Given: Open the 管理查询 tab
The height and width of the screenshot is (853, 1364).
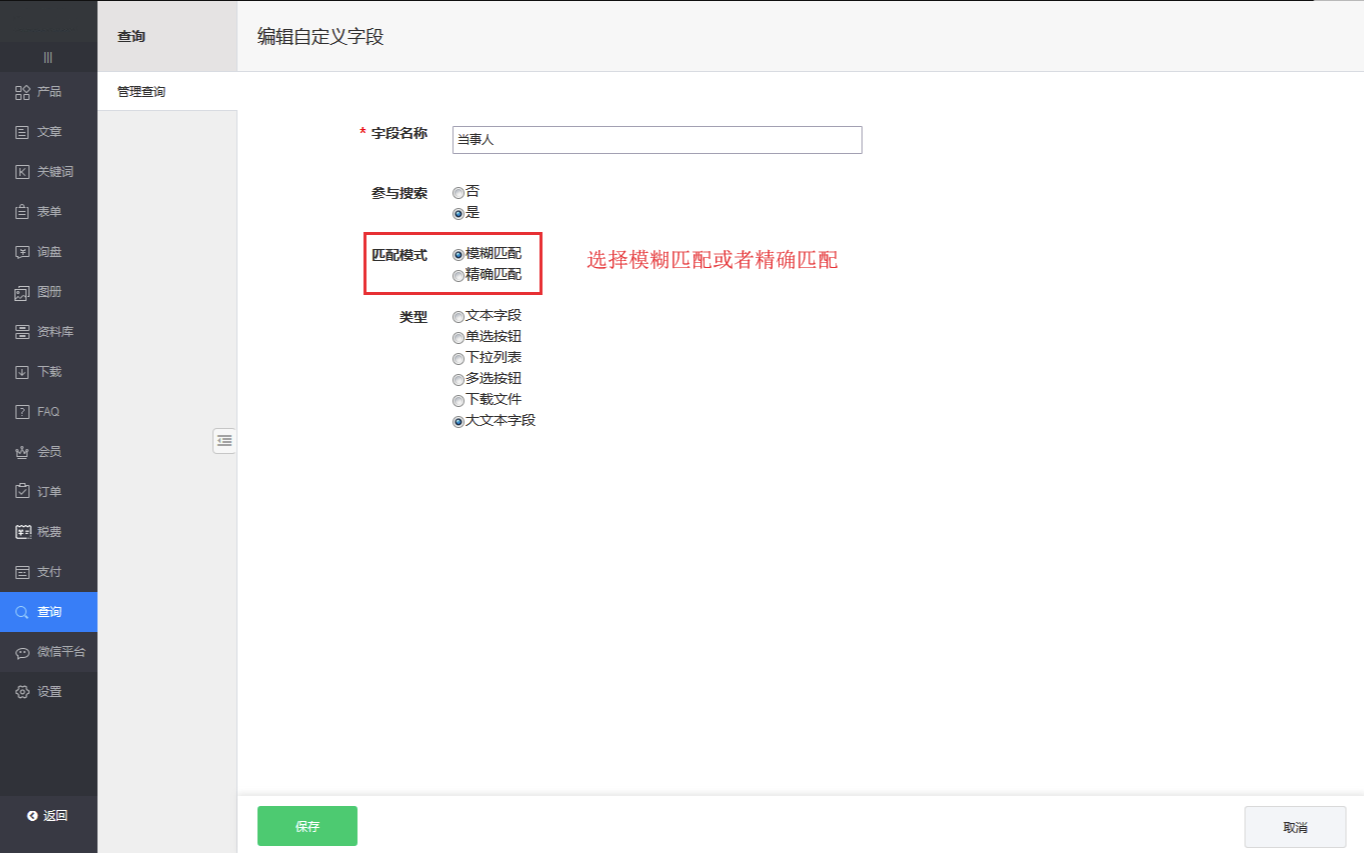Looking at the screenshot, I should [141, 92].
